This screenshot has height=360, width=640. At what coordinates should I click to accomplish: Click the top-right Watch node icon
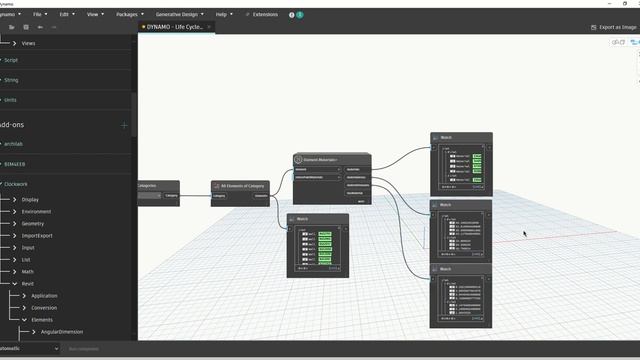[x=436, y=138]
